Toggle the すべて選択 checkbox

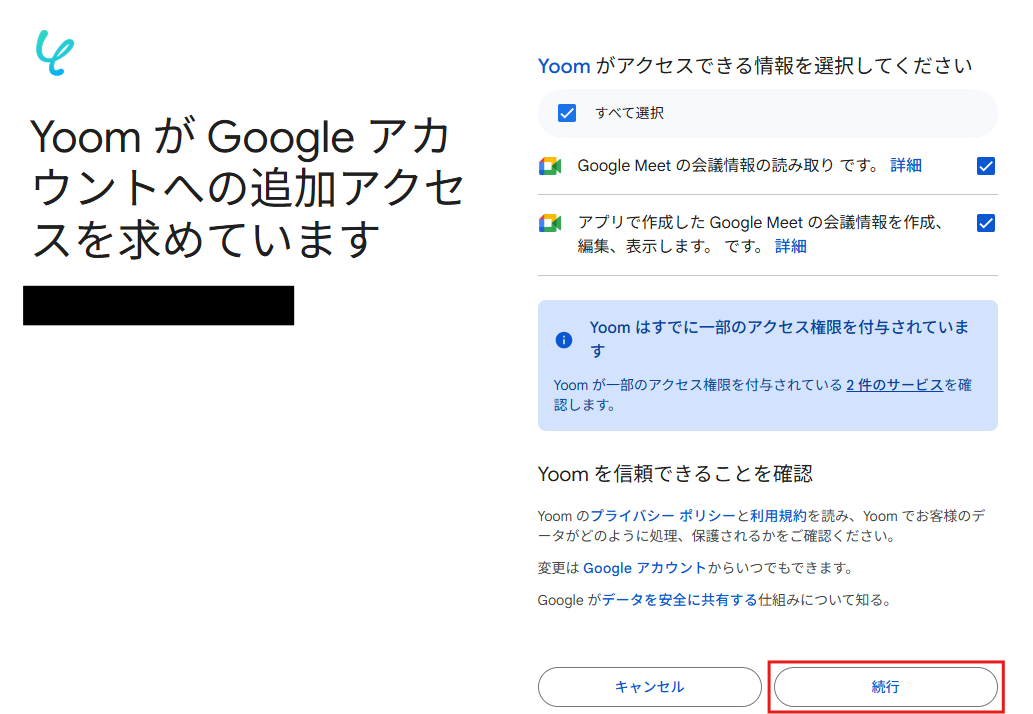tap(567, 113)
